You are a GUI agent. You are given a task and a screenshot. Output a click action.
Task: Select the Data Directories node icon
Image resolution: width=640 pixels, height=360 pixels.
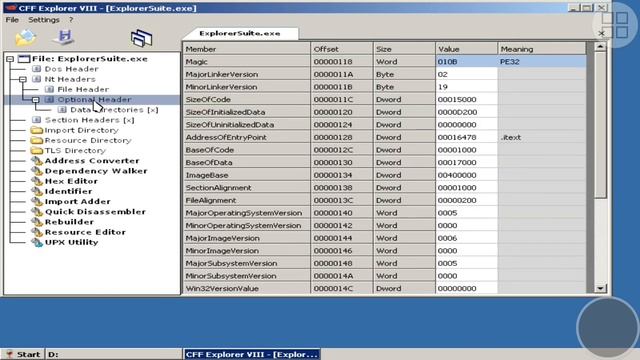click(x=62, y=109)
